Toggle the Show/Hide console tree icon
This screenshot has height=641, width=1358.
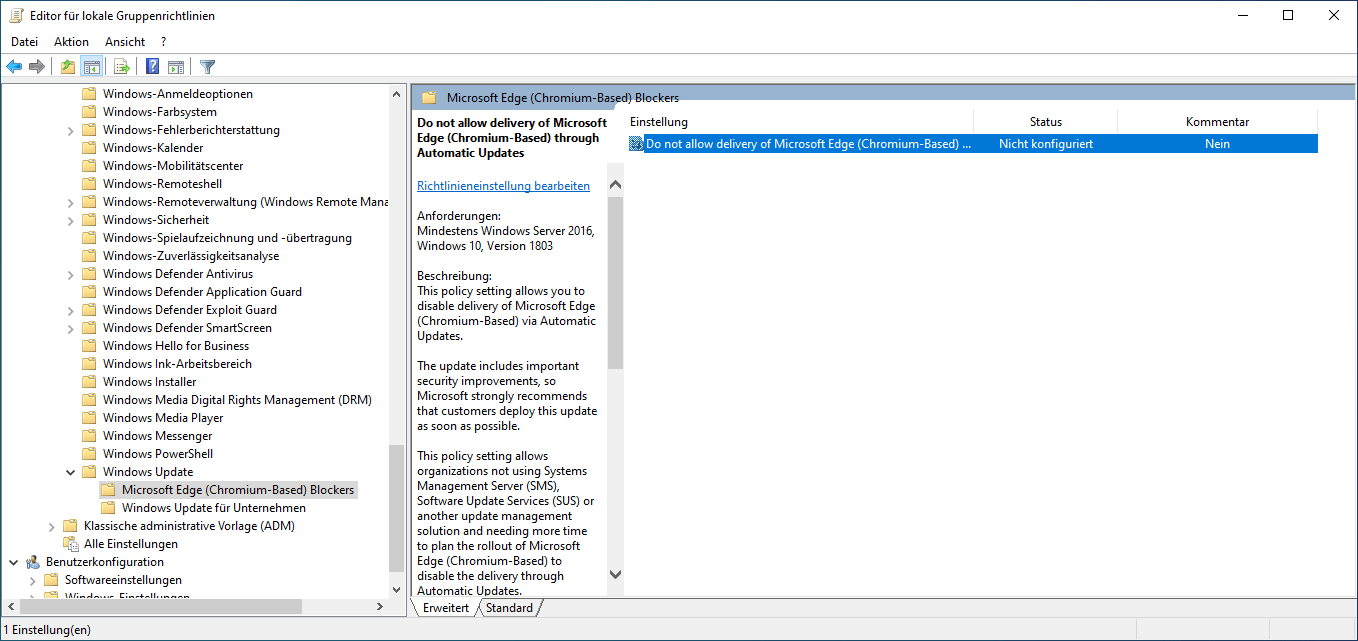[91, 67]
